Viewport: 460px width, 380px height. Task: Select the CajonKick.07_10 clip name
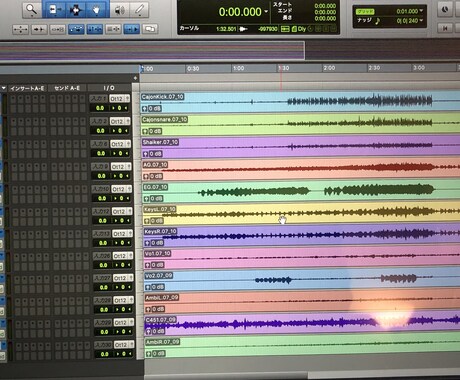coord(162,97)
